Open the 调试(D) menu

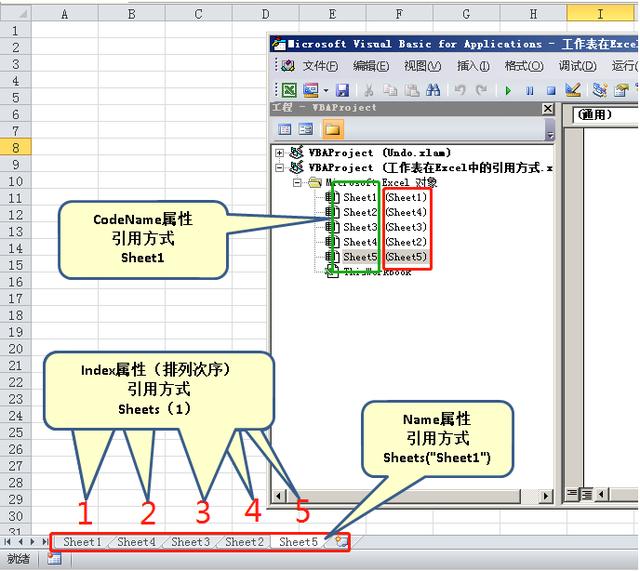[x=577, y=66]
